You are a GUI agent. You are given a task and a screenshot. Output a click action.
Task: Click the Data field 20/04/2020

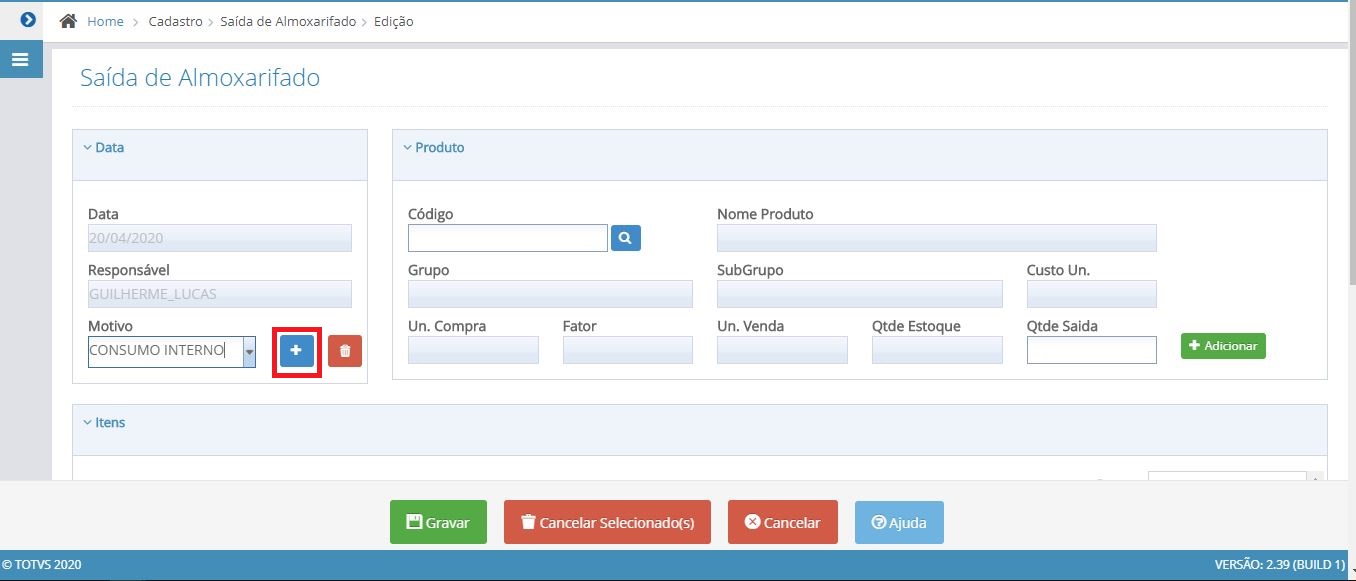220,238
